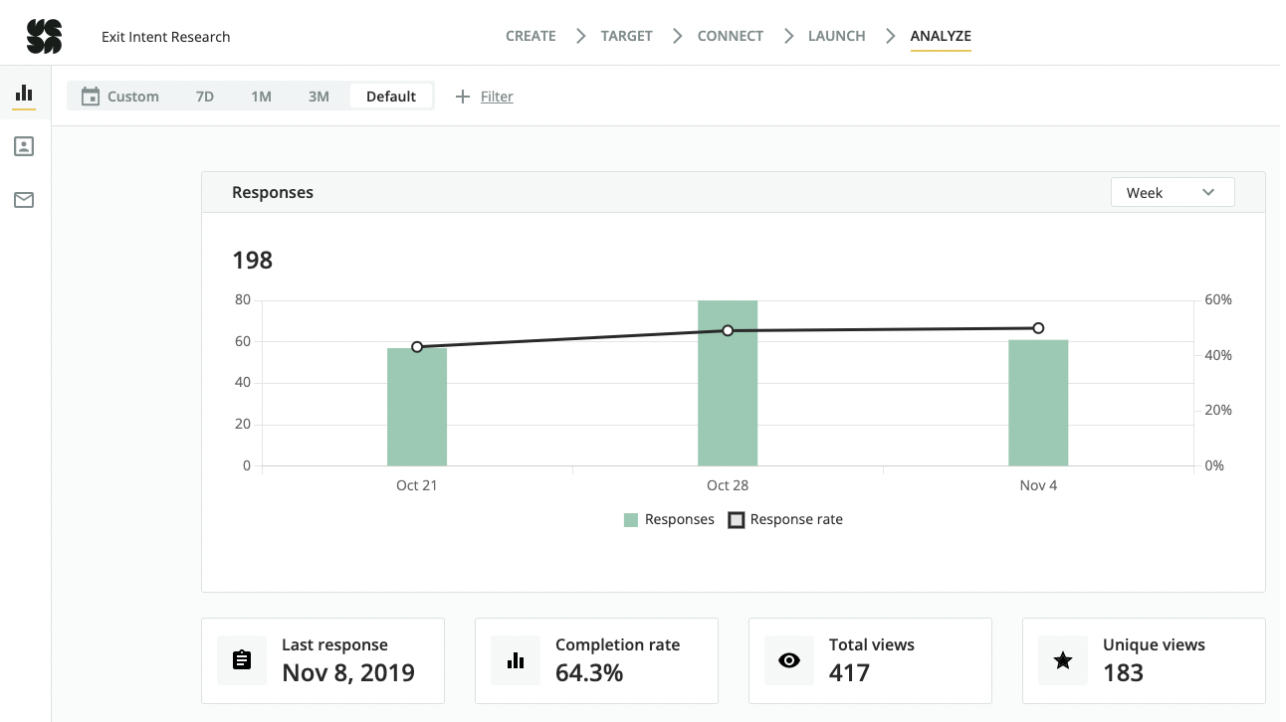Select the Custom date range picker
Image resolution: width=1286 pixels, height=722 pixels.
pyautogui.click(x=132, y=96)
